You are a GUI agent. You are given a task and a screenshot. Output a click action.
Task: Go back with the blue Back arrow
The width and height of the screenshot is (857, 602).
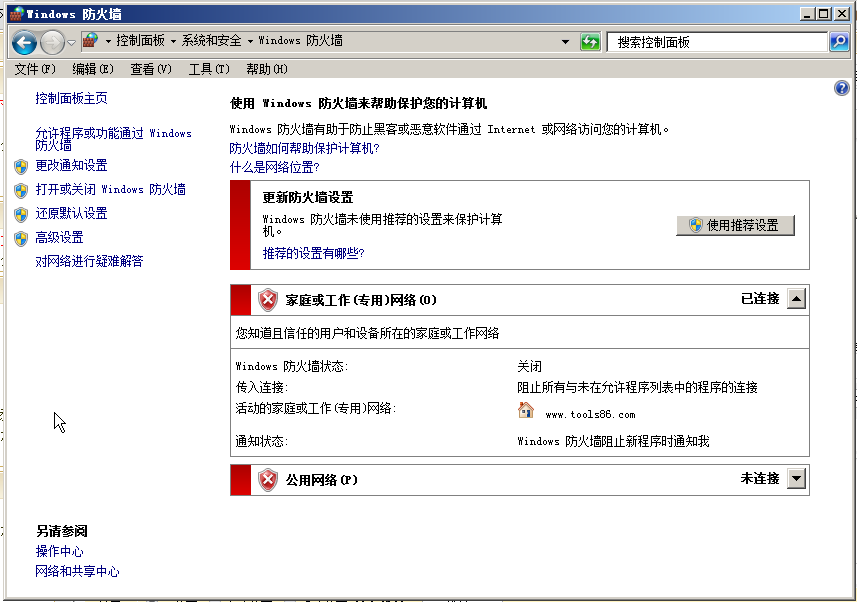coord(24,42)
